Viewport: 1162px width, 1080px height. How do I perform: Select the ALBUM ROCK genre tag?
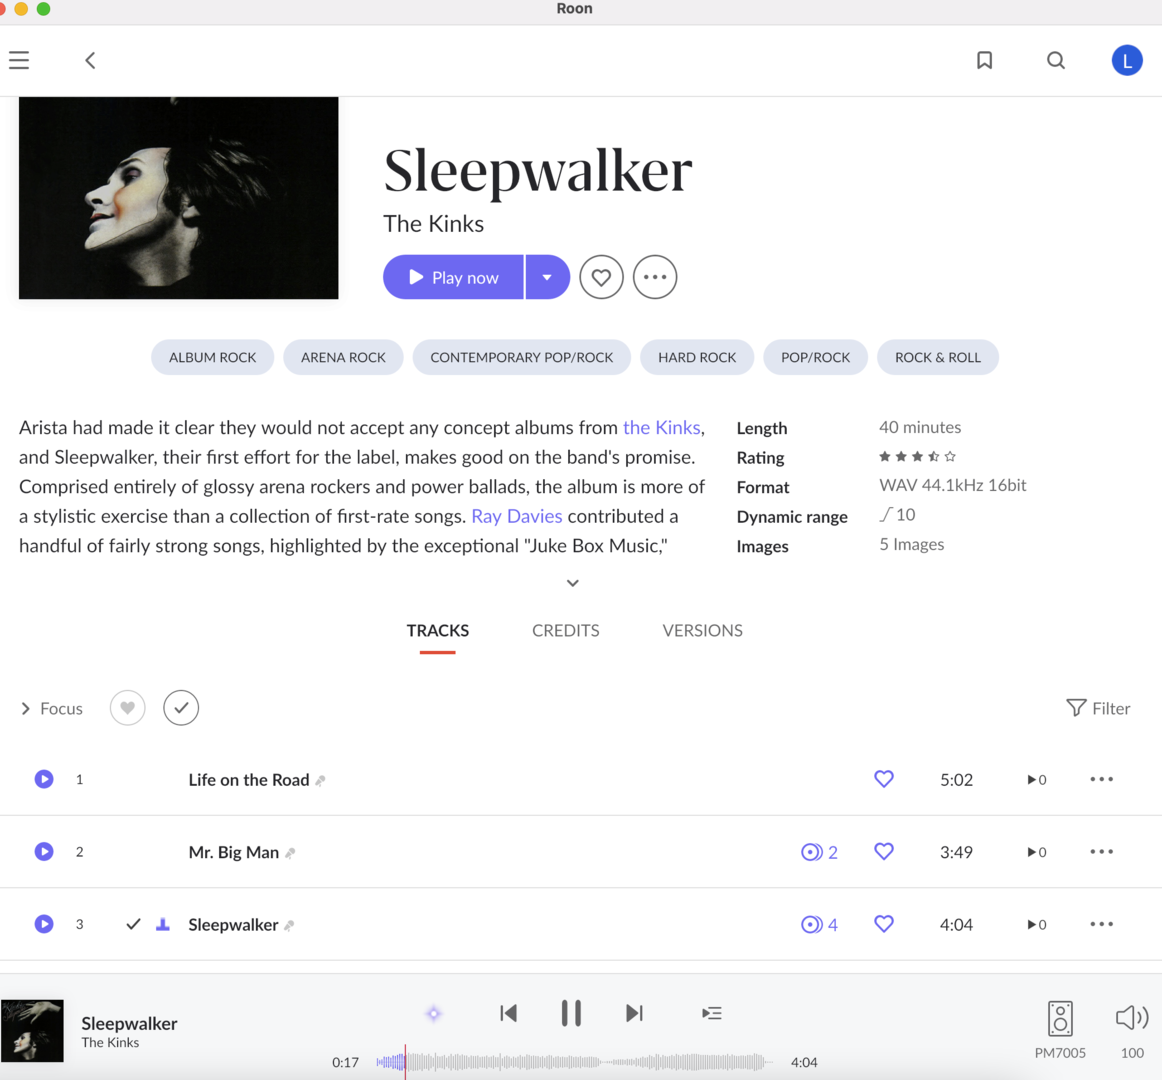pyautogui.click(x=213, y=357)
